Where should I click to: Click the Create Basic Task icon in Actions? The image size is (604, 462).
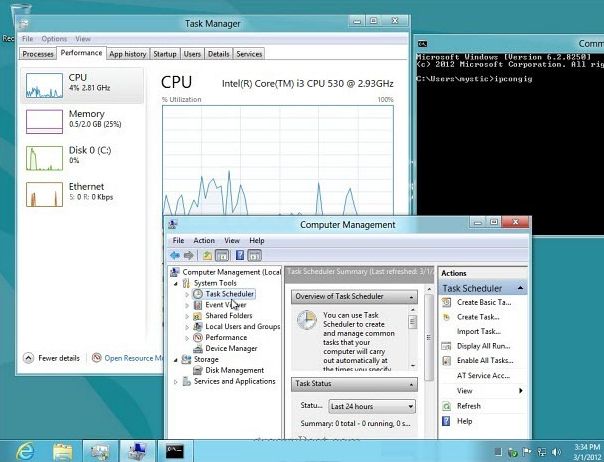(x=446, y=302)
